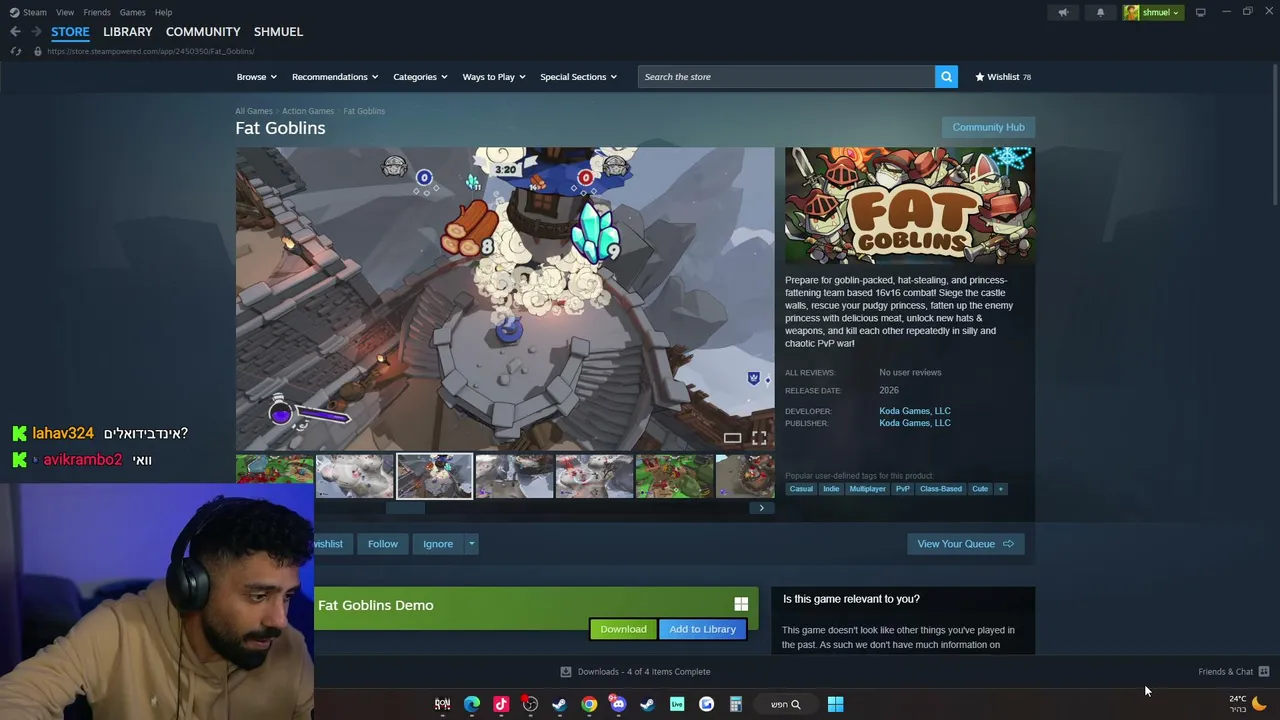Select the Casual tag

tap(801, 489)
